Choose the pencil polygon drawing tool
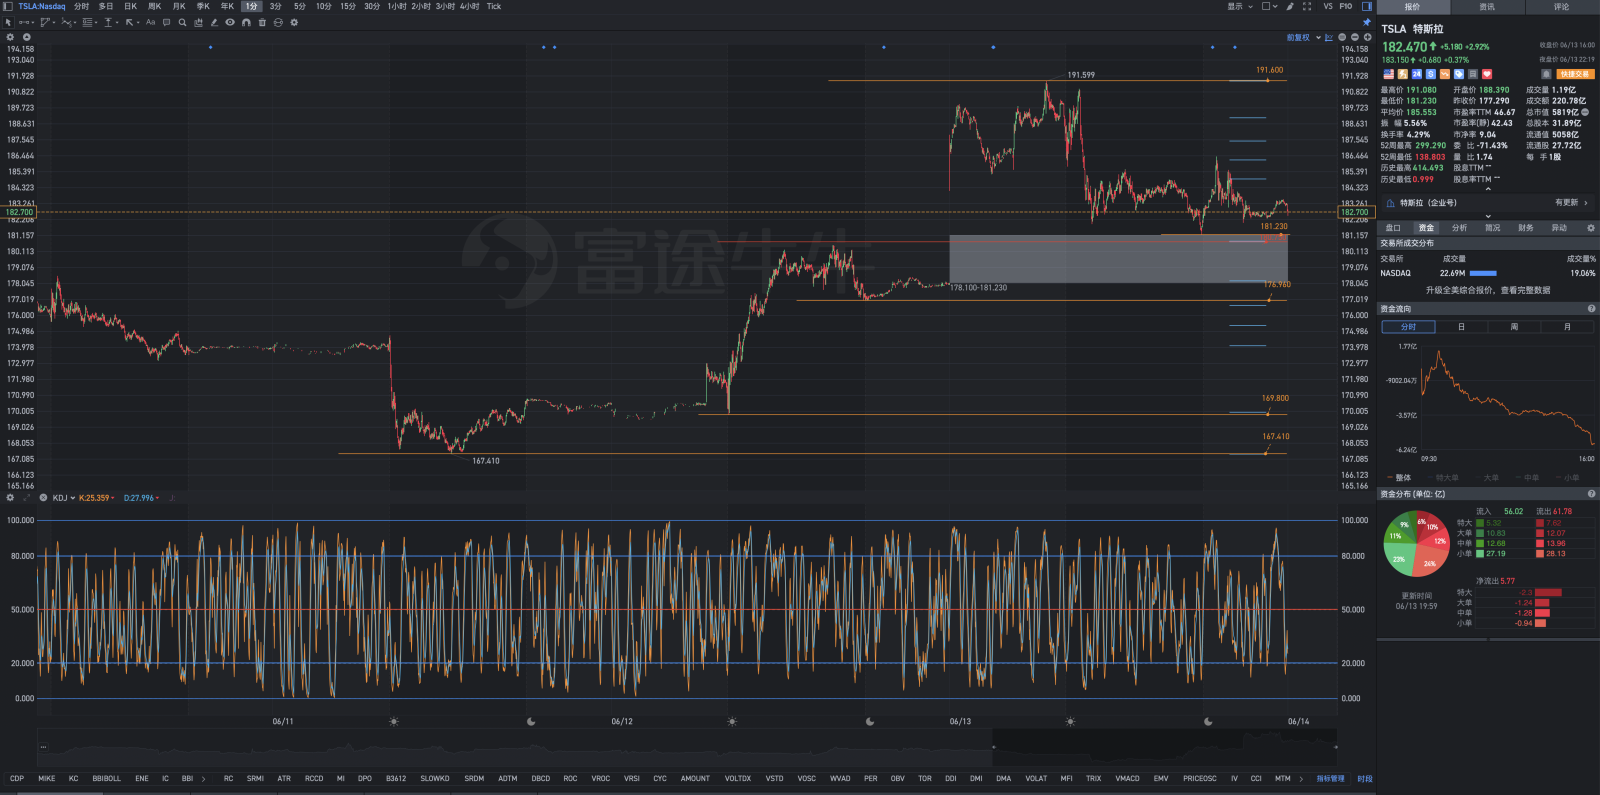Viewport: 1600px width, 795px height. point(46,22)
